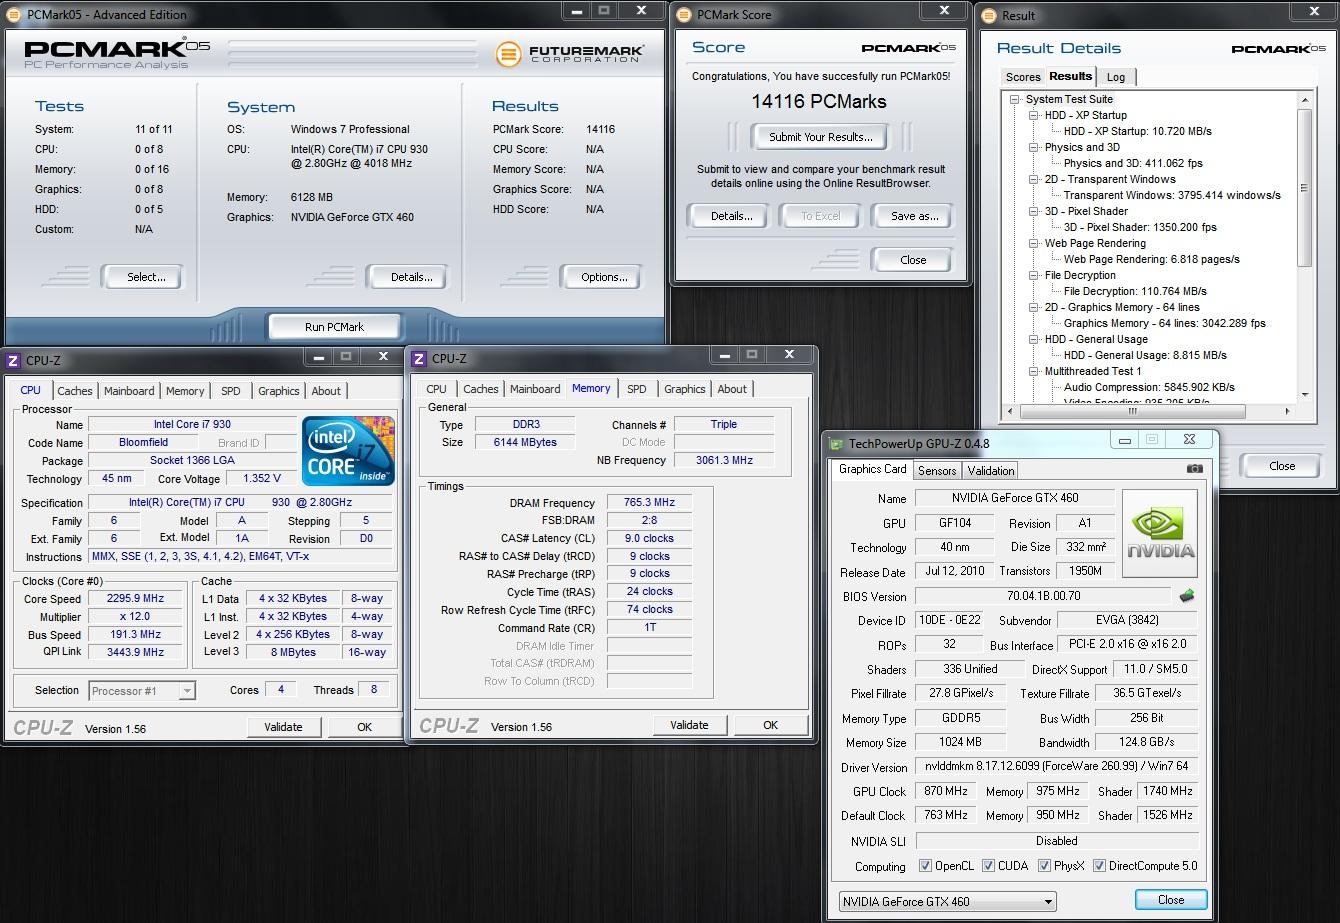The image size is (1340, 923).
Task: Open the Validation tab in GPU-Z
Action: click(x=991, y=471)
